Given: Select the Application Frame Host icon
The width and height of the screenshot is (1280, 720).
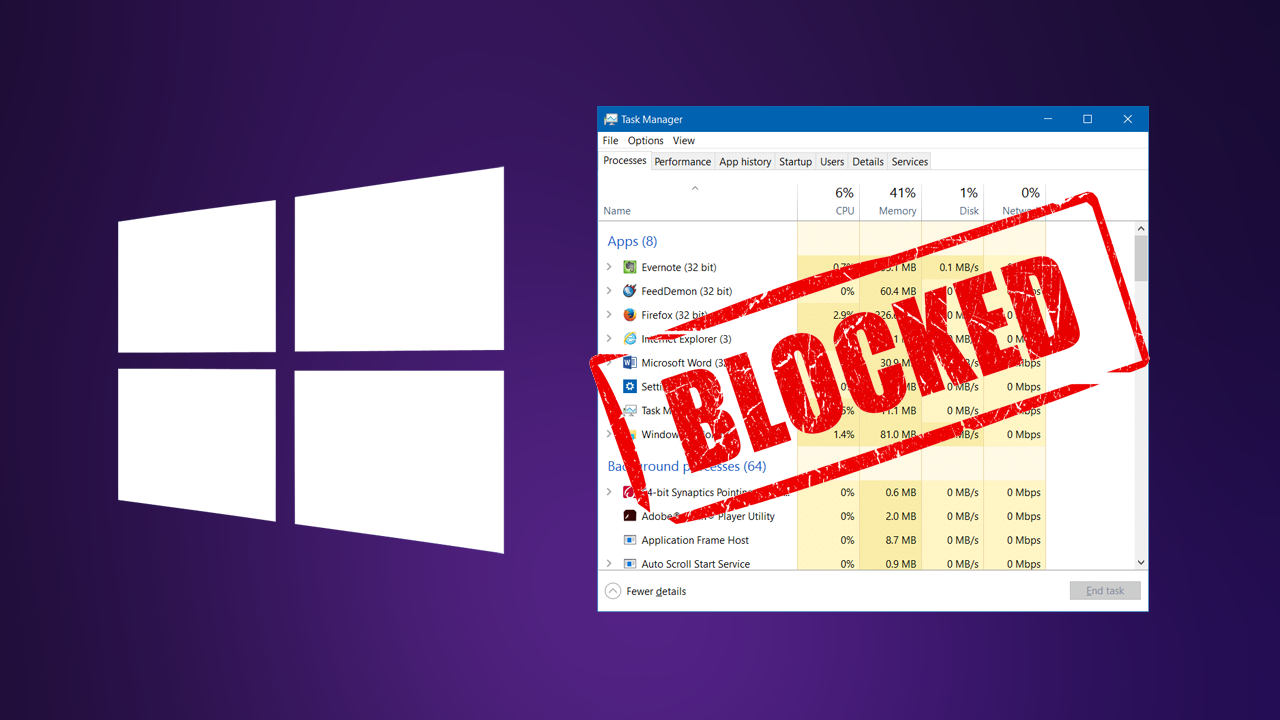Looking at the screenshot, I should [x=630, y=540].
